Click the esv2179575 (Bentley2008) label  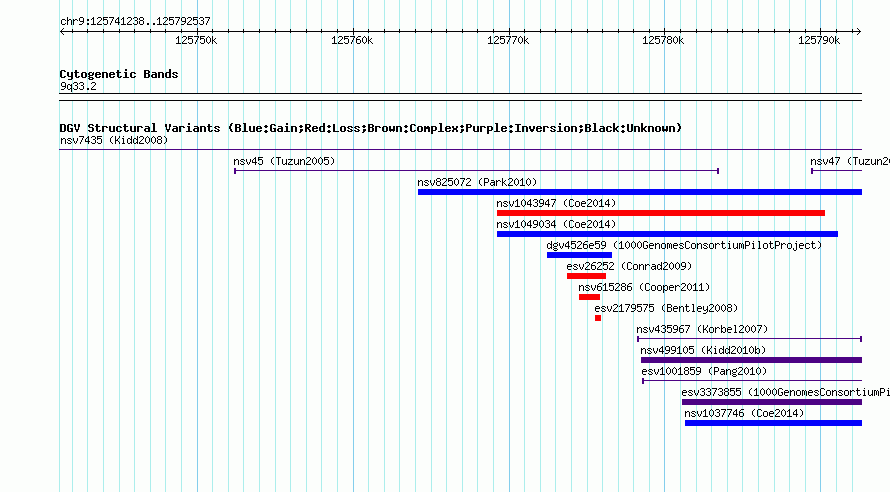tap(666, 308)
